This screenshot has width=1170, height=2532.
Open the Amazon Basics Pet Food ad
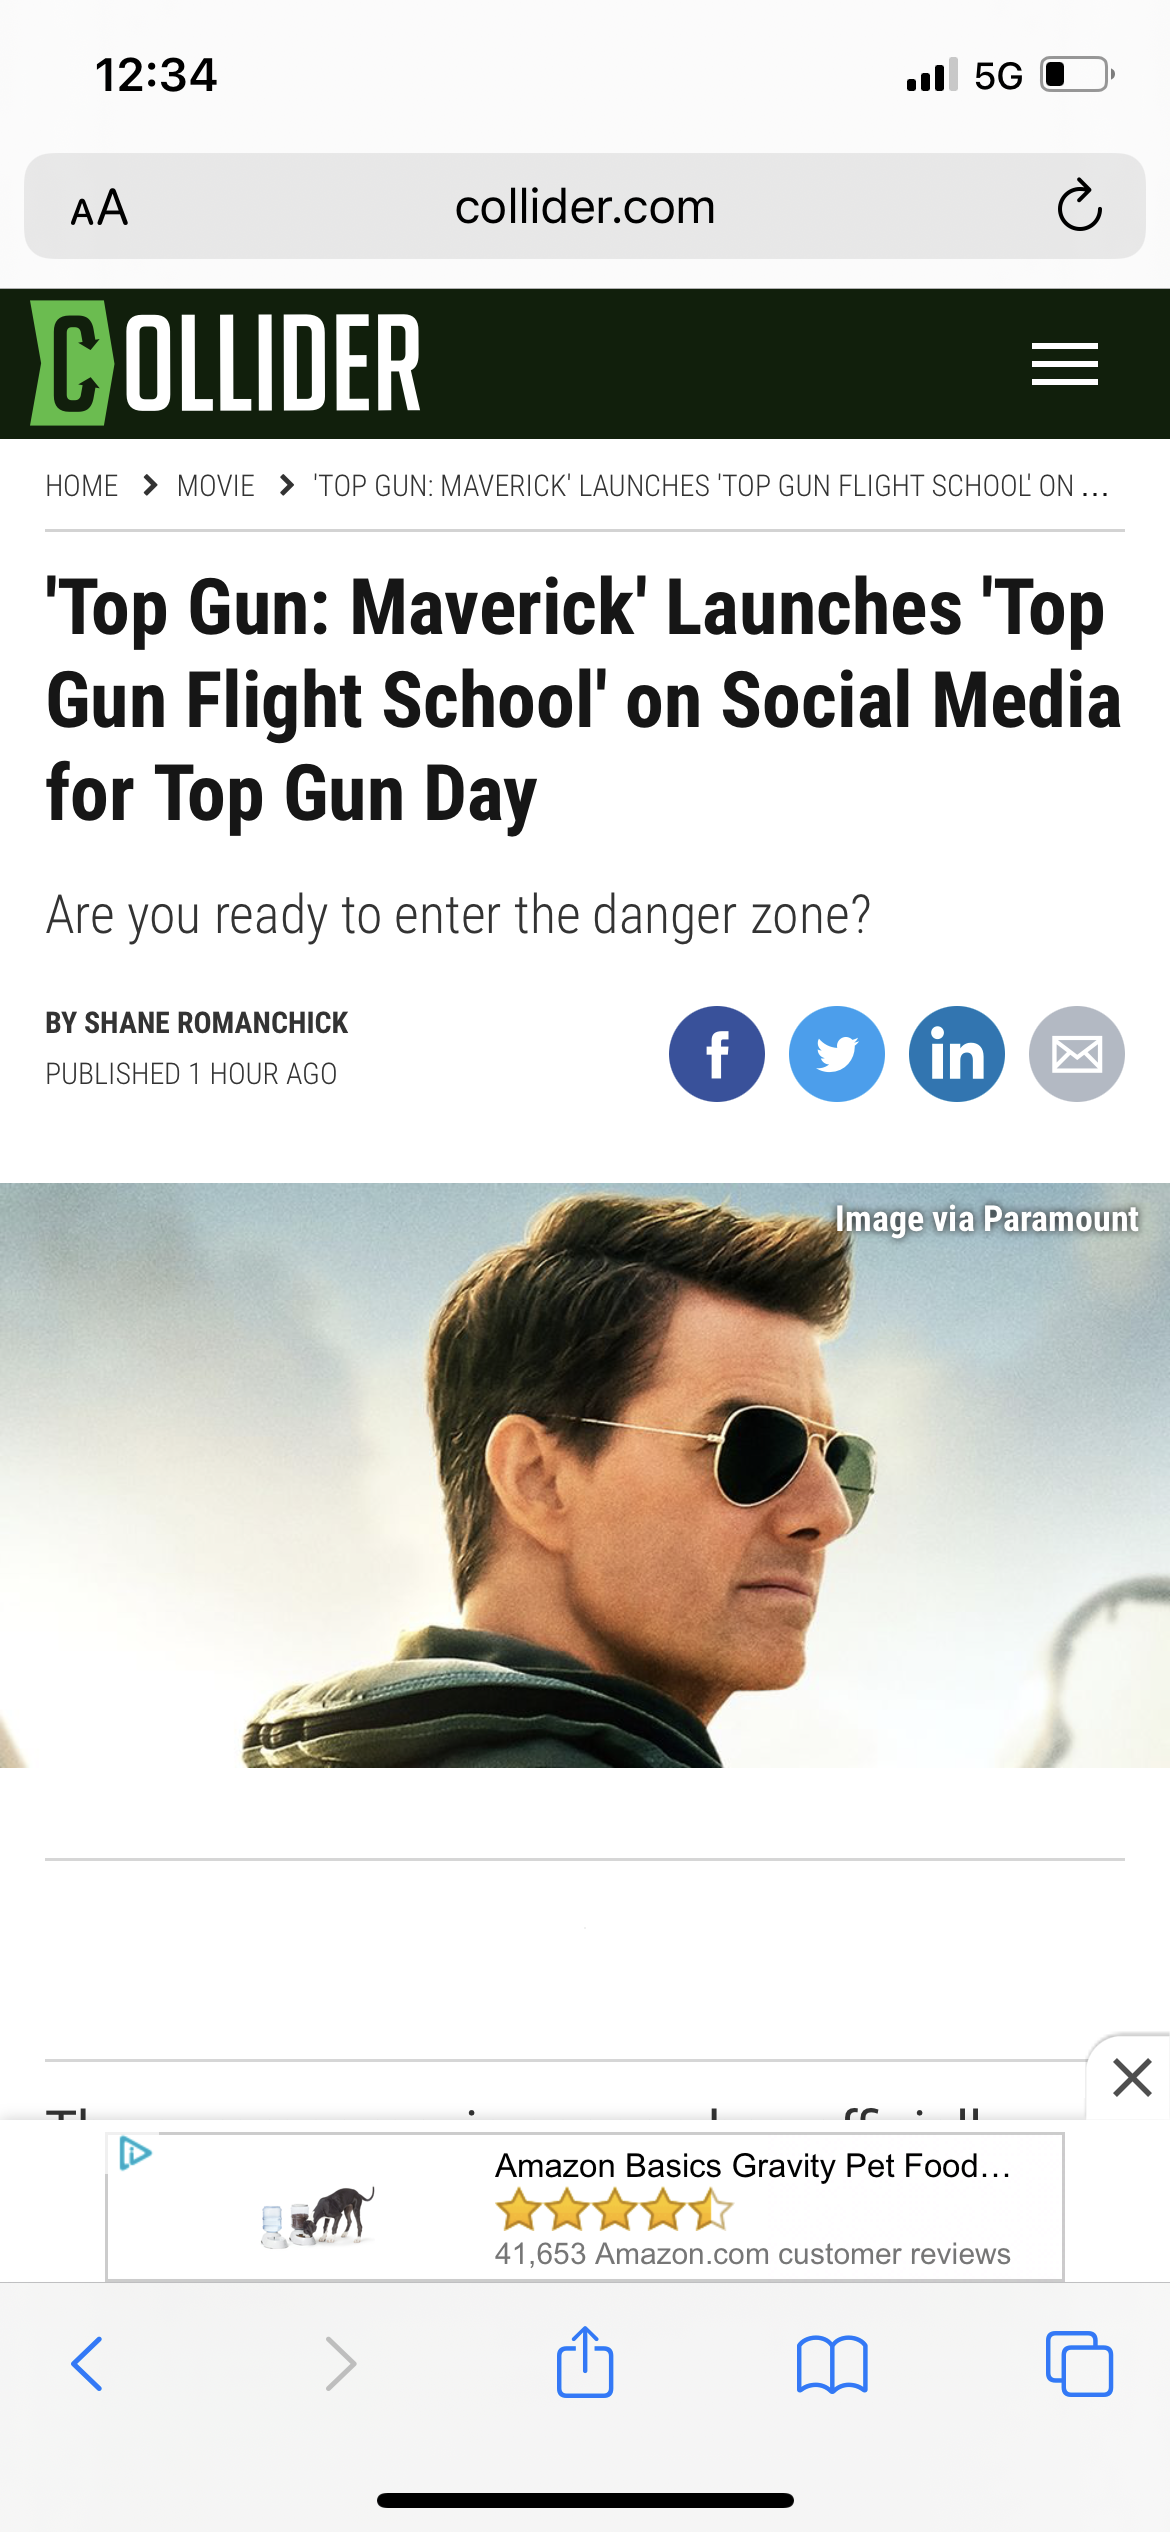click(x=585, y=2208)
